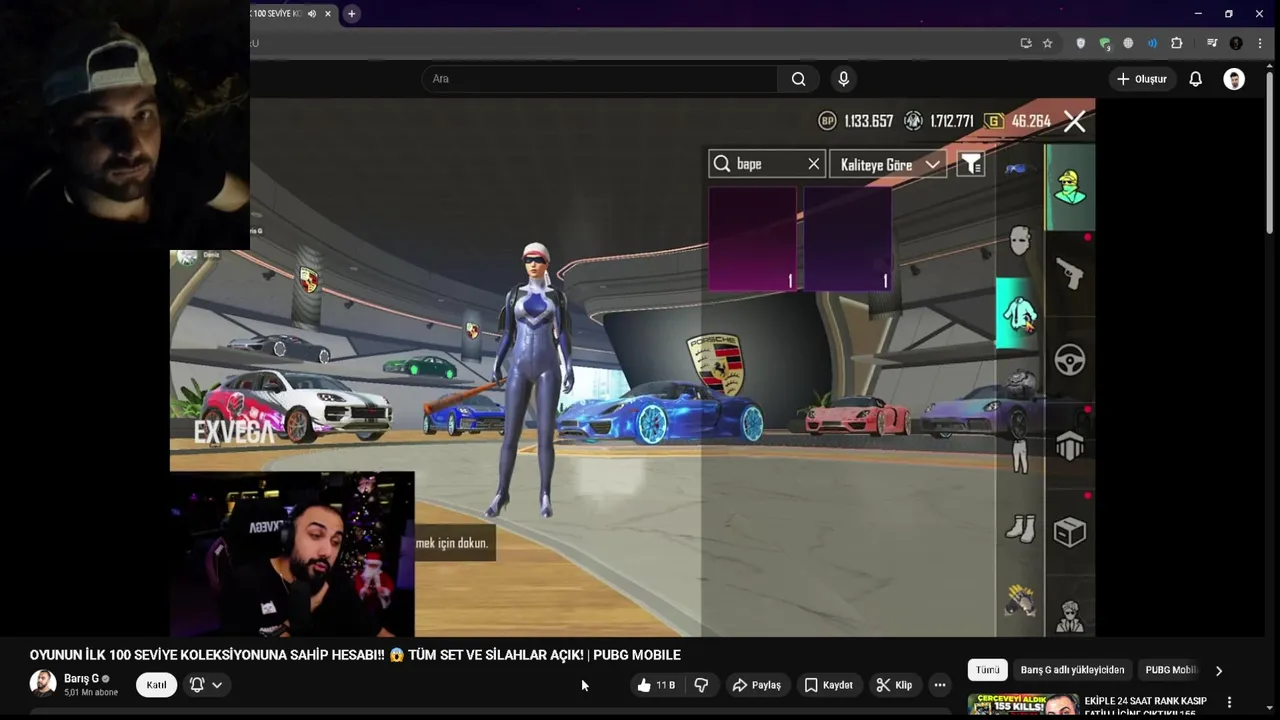Click the 'Paylaş' share button
Screen dimensions: 1280x720
point(756,685)
